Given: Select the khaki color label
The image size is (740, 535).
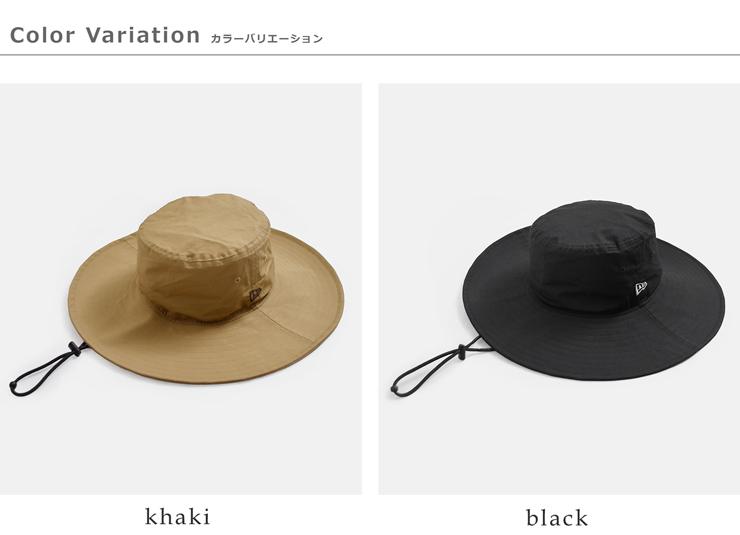Looking at the screenshot, I should pyautogui.click(x=177, y=517).
